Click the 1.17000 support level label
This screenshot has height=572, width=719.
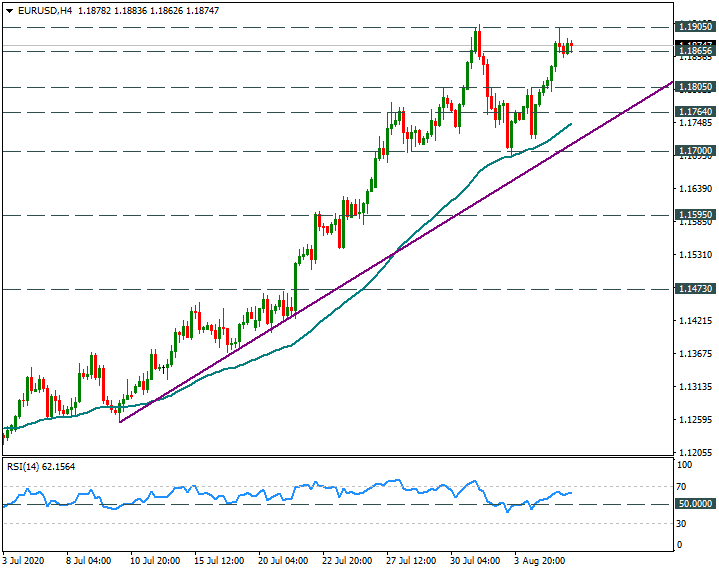click(x=694, y=151)
